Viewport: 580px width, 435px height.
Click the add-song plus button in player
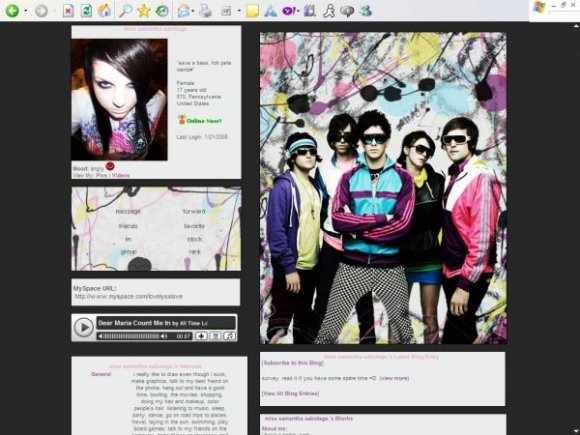point(201,336)
